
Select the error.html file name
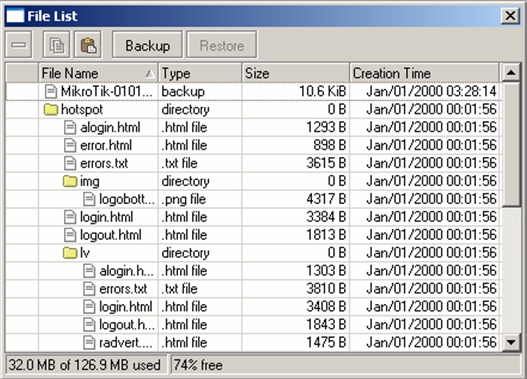pyautogui.click(x=106, y=145)
